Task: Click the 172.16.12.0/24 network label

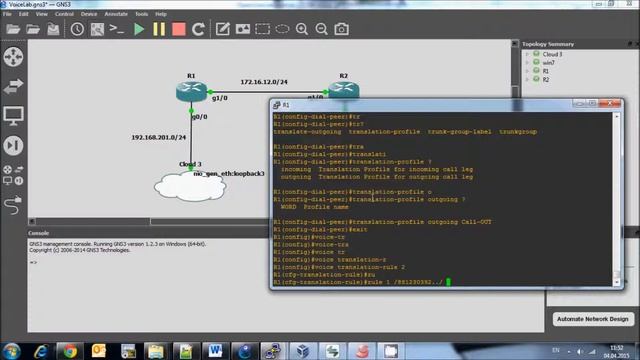Action: pos(264,82)
